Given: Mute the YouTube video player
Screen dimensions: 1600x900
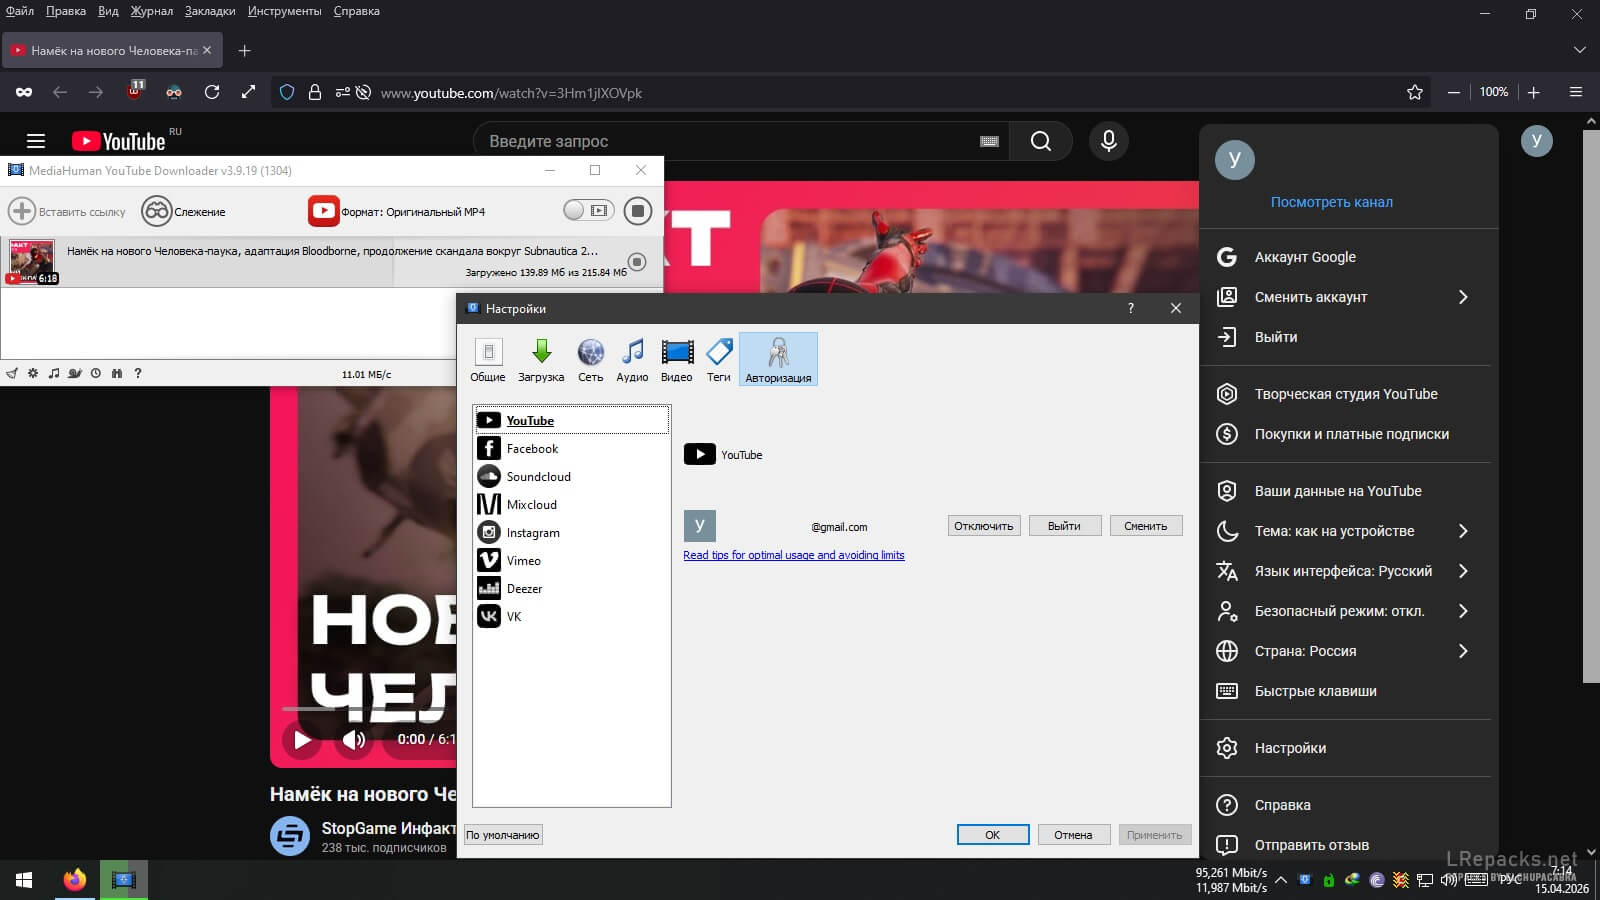Looking at the screenshot, I should (354, 739).
